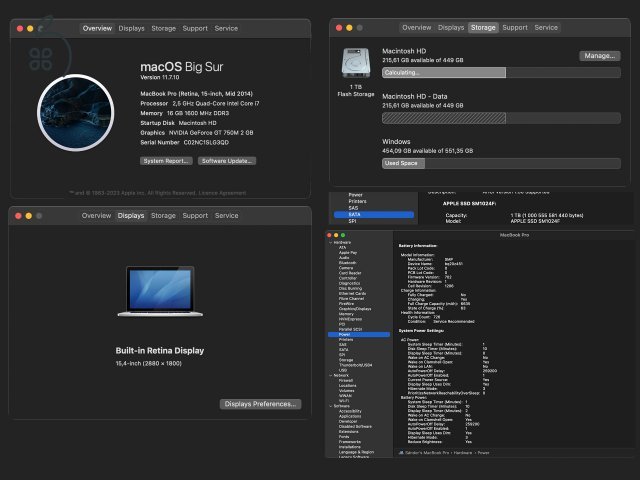Viewport: 640px width, 480px height.
Task: Select FireWire in the sidebar
Action: [346, 304]
